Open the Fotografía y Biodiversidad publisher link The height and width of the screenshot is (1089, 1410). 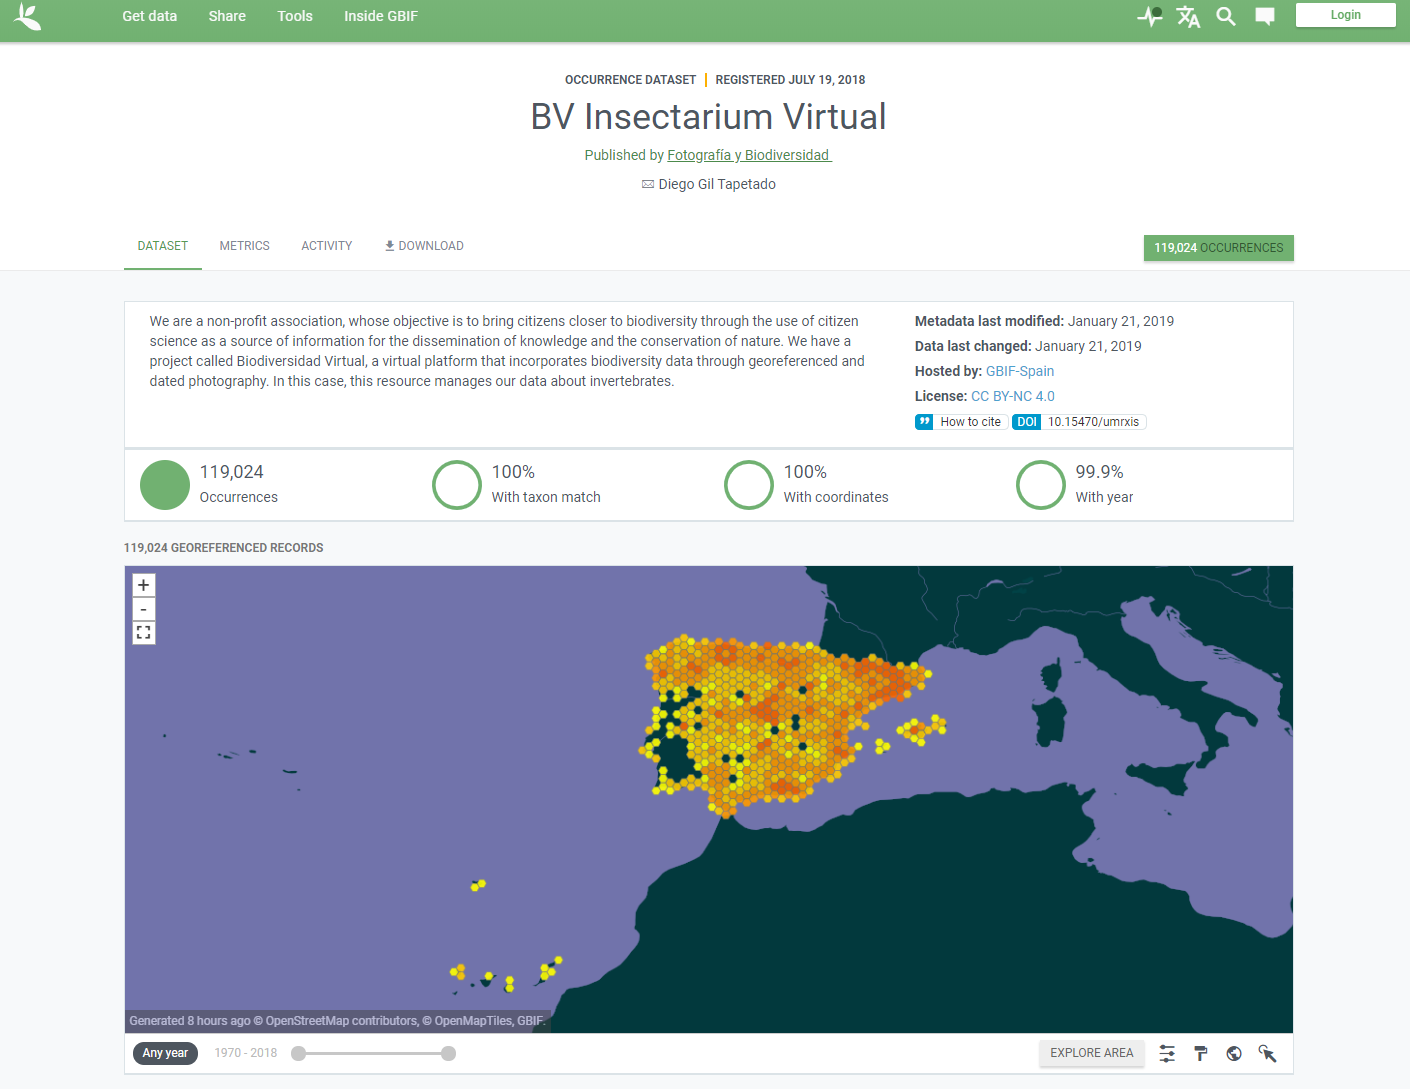point(748,155)
